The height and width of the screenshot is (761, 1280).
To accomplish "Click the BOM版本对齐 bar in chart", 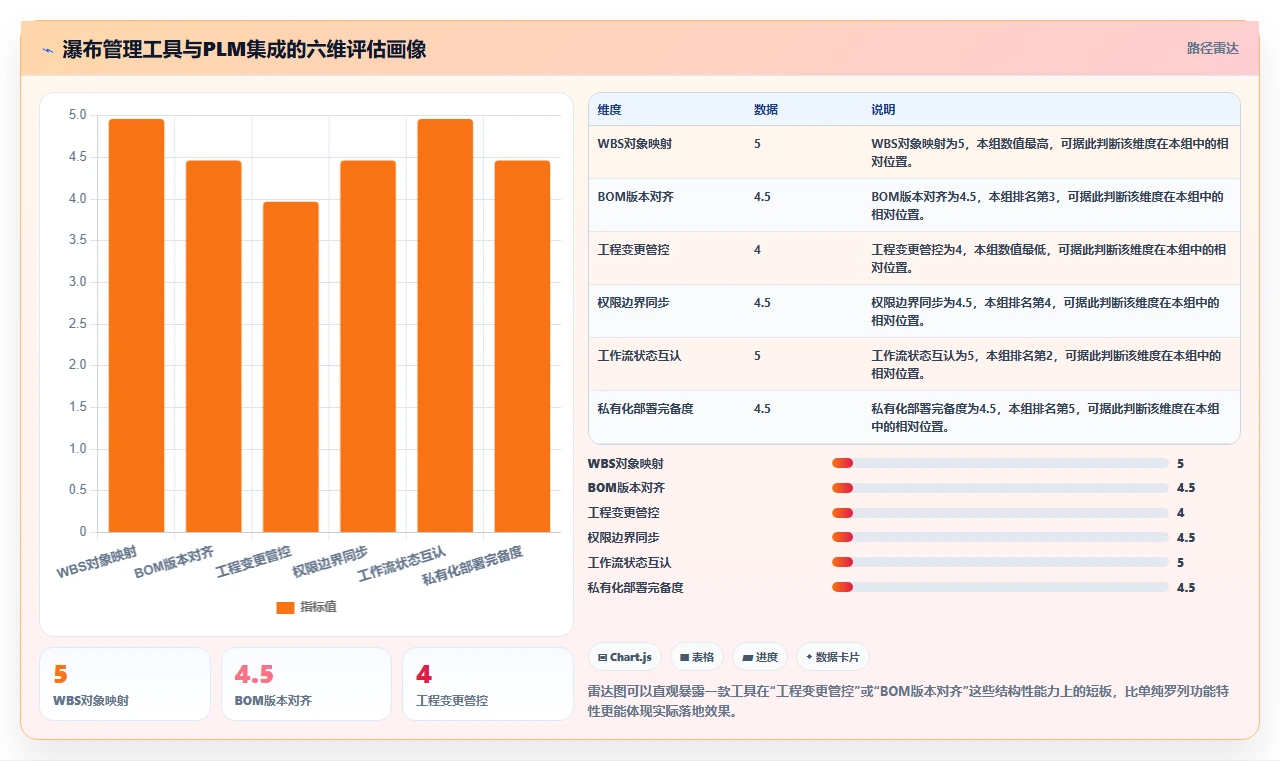I will click(x=213, y=346).
